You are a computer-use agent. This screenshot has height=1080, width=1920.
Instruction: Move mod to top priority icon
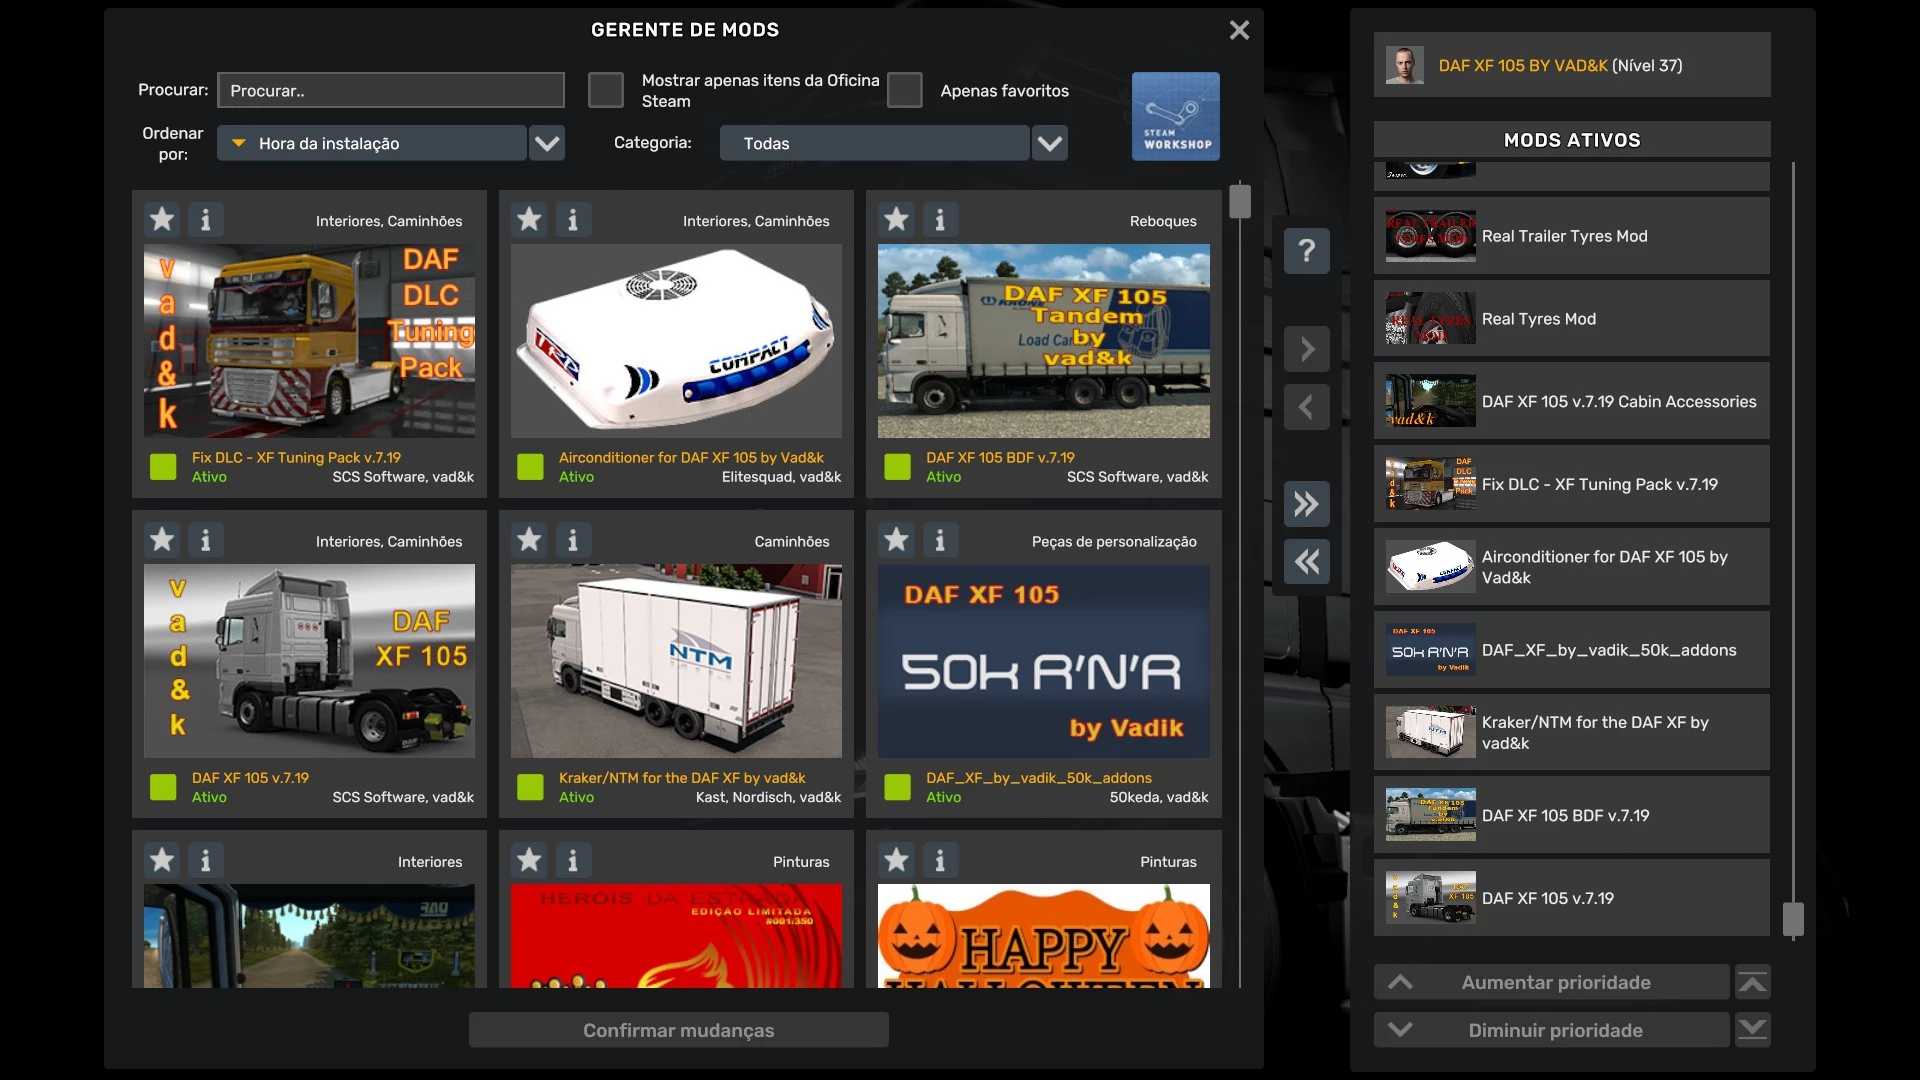[x=1752, y=983]
